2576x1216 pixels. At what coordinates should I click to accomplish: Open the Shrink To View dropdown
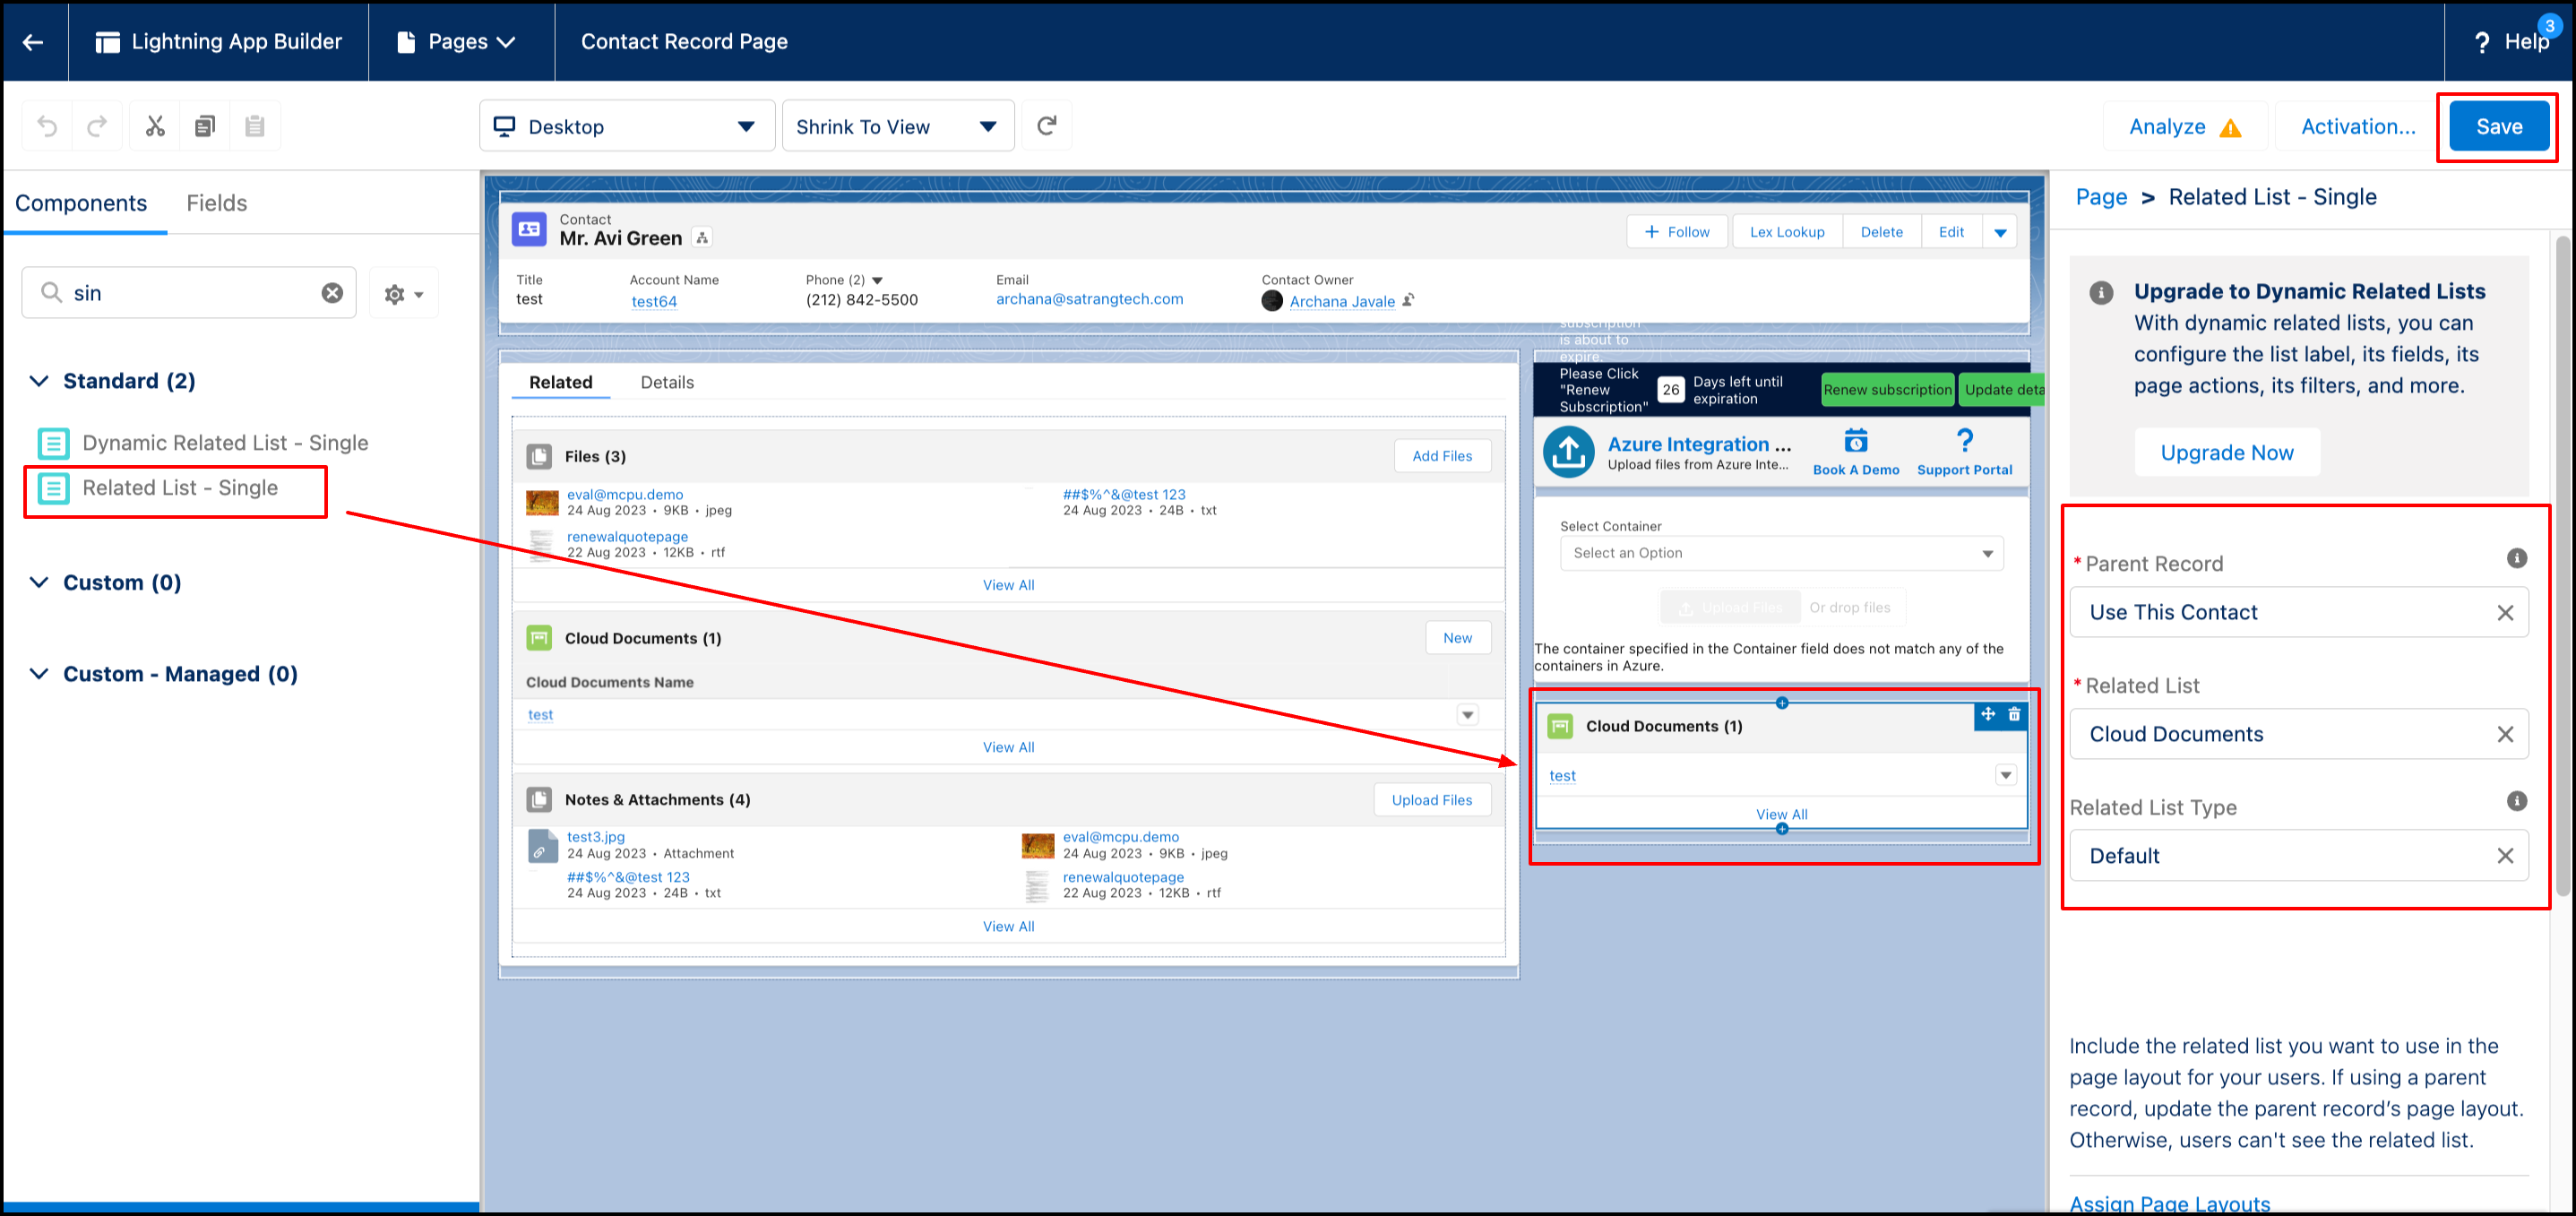coord(897,127)
